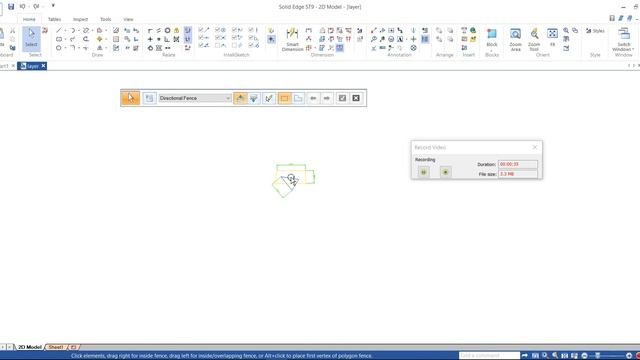Toggle unchecked IntelliSketch checkbox, third column bottom row
This screenshot has height=360, width=640.
(x=234, y=45)
